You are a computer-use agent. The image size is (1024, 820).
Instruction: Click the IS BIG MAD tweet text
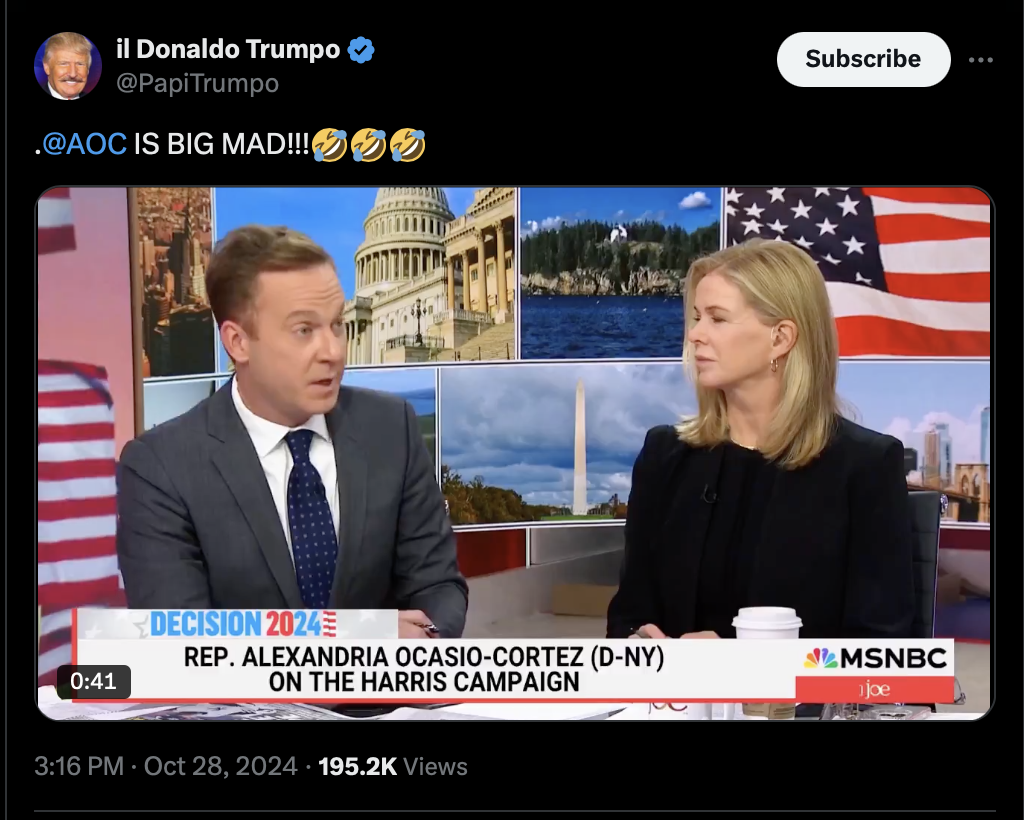click(221, 144)
